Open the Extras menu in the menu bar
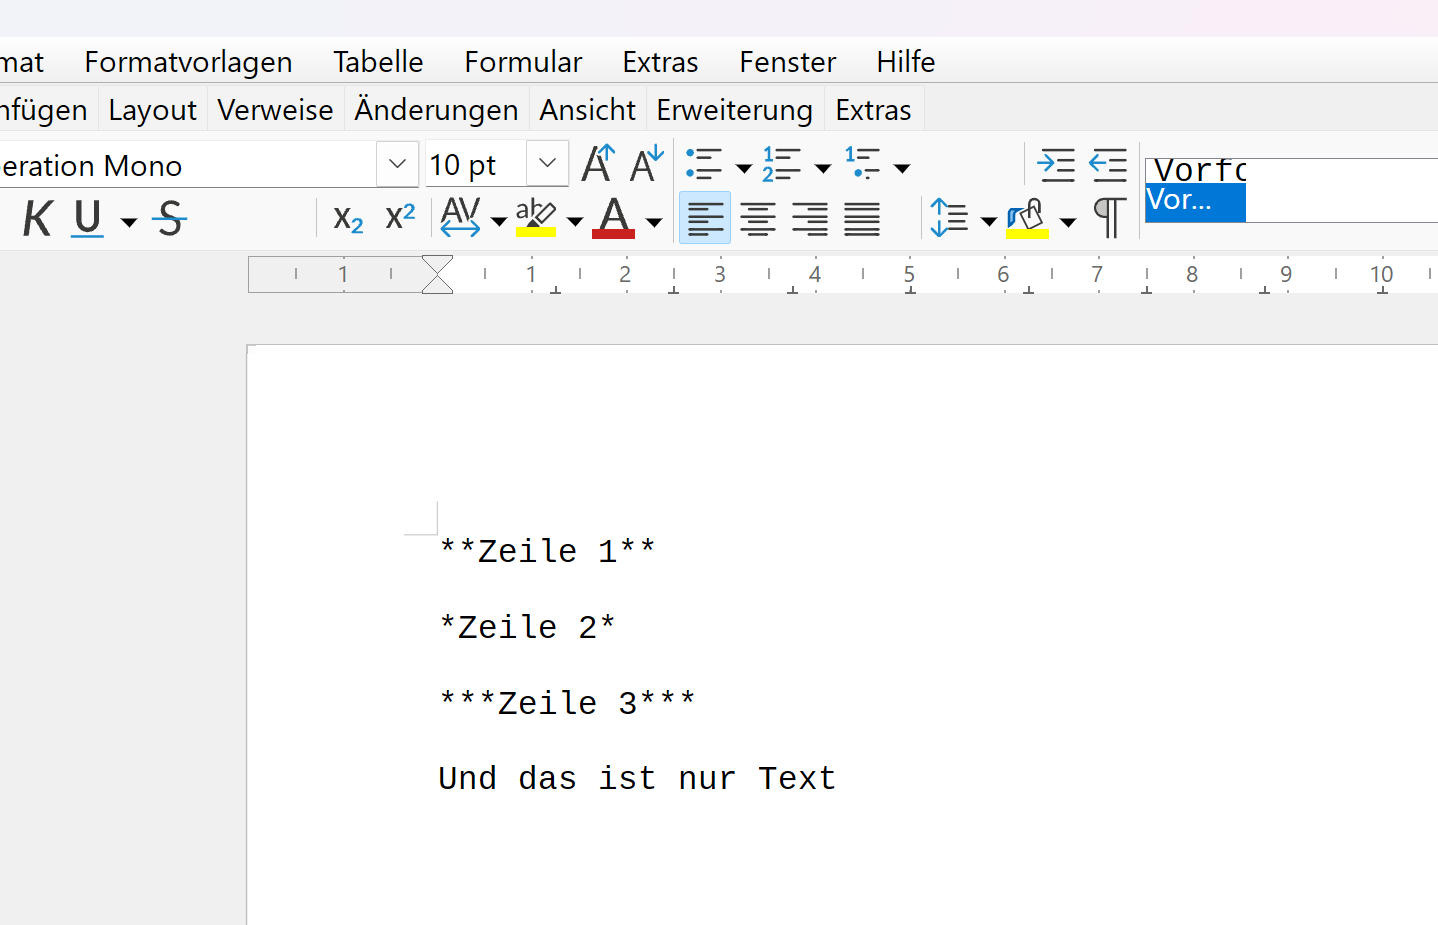This screenshot has height=925, width=1438. coord(660,62)
